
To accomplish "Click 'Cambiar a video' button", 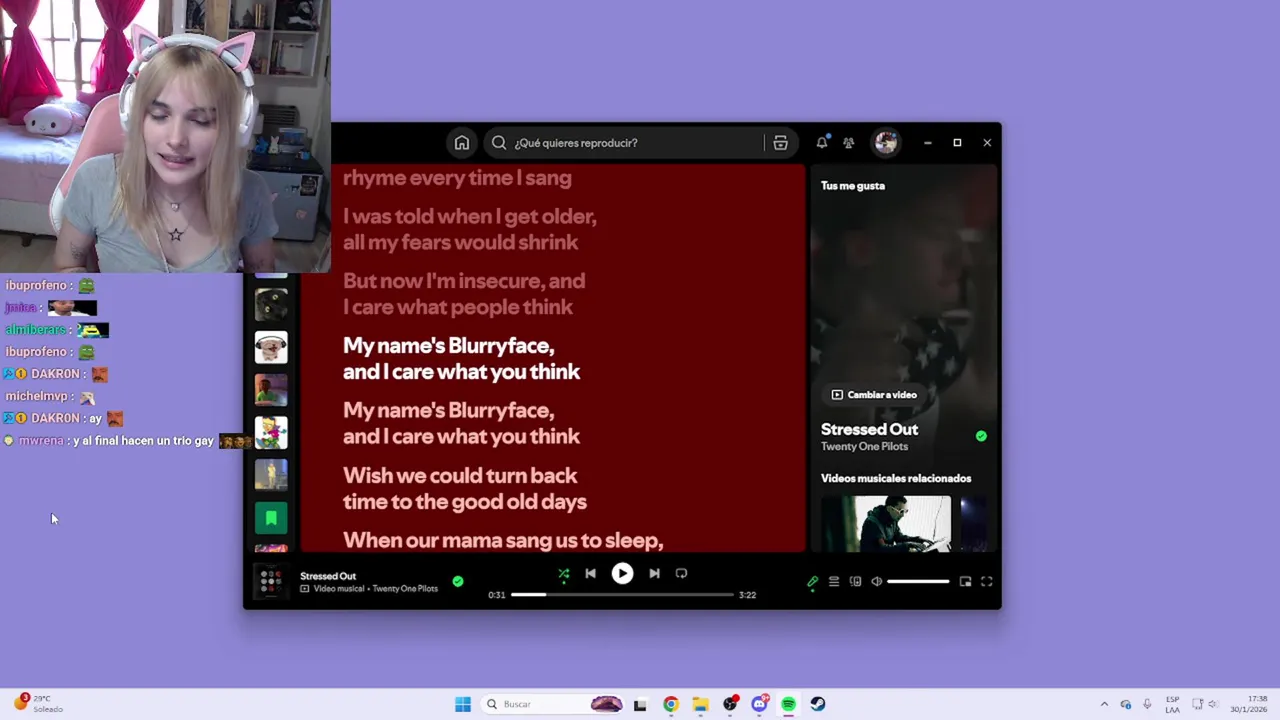I will coord(874,395).
